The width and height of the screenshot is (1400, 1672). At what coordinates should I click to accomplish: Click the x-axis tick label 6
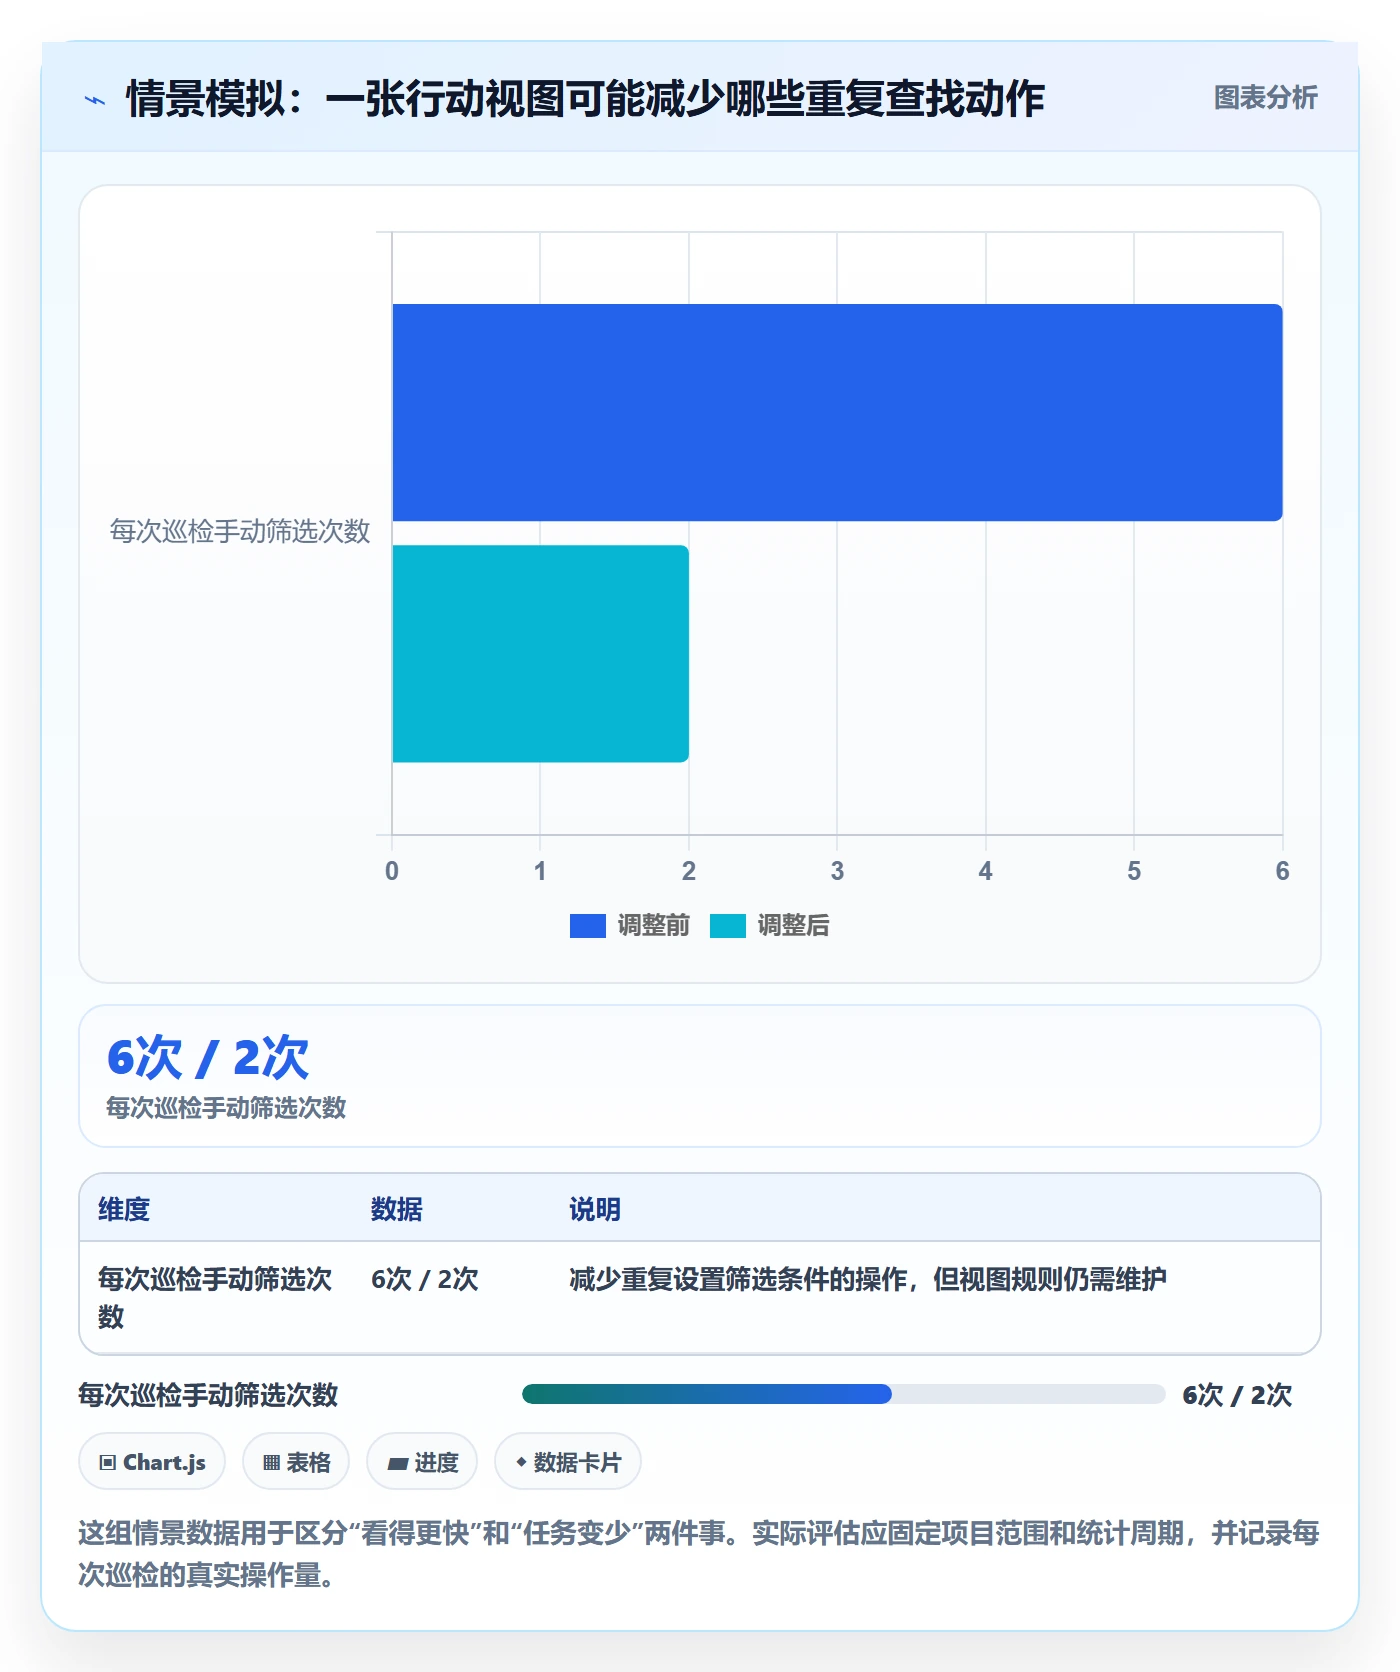[x=1282, y=871]
